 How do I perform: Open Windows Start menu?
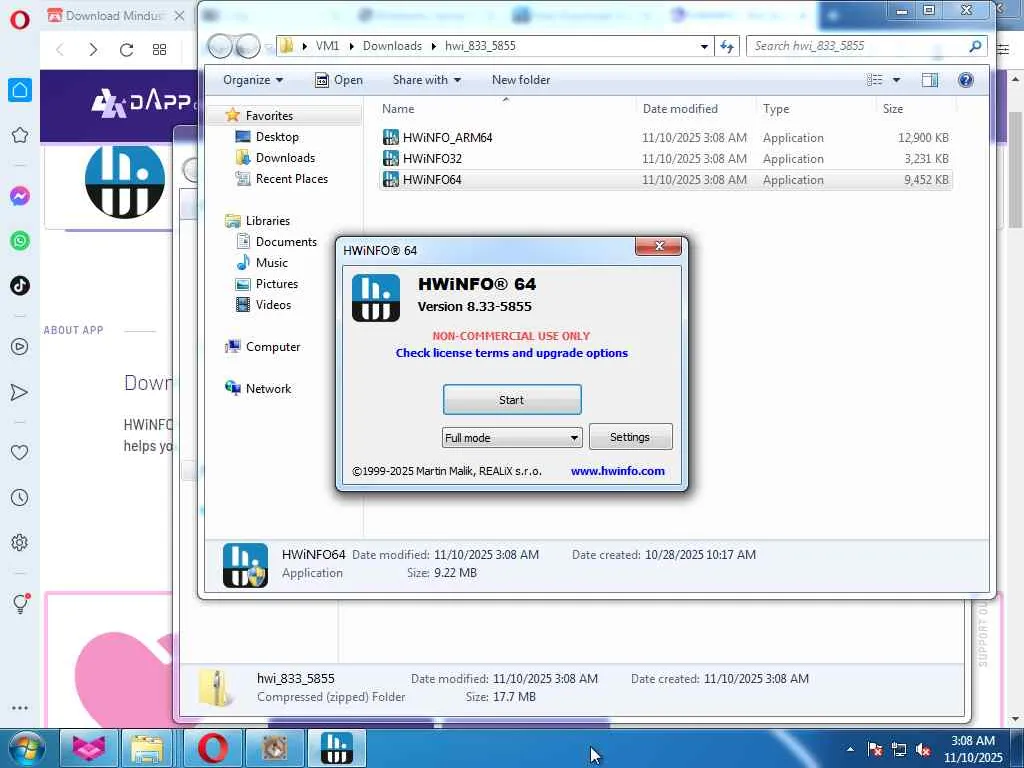tap(26, 748)
